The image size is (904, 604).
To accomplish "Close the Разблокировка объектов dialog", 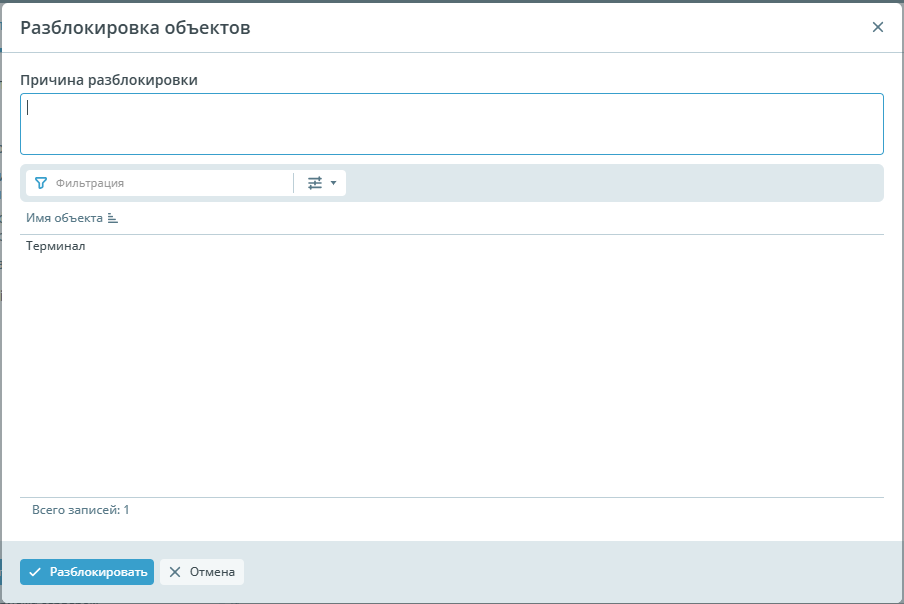I will click(878, 27).
